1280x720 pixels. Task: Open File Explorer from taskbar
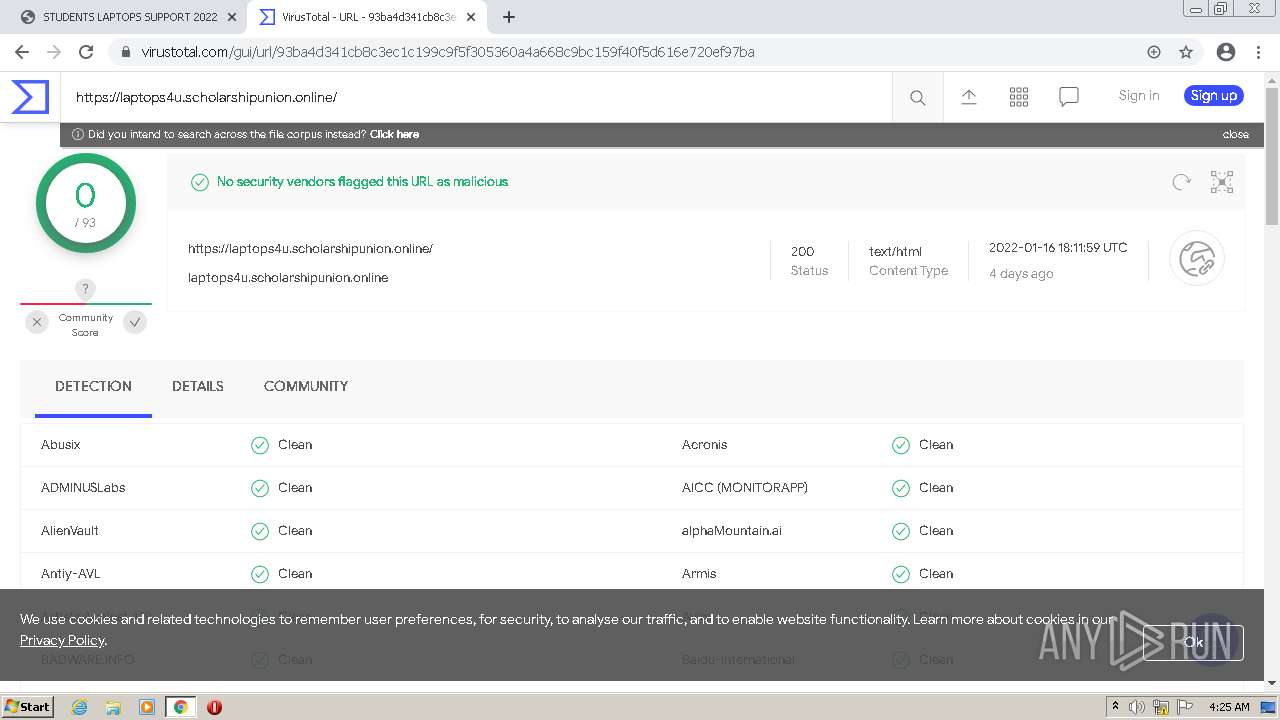click(x=113, y=707)
